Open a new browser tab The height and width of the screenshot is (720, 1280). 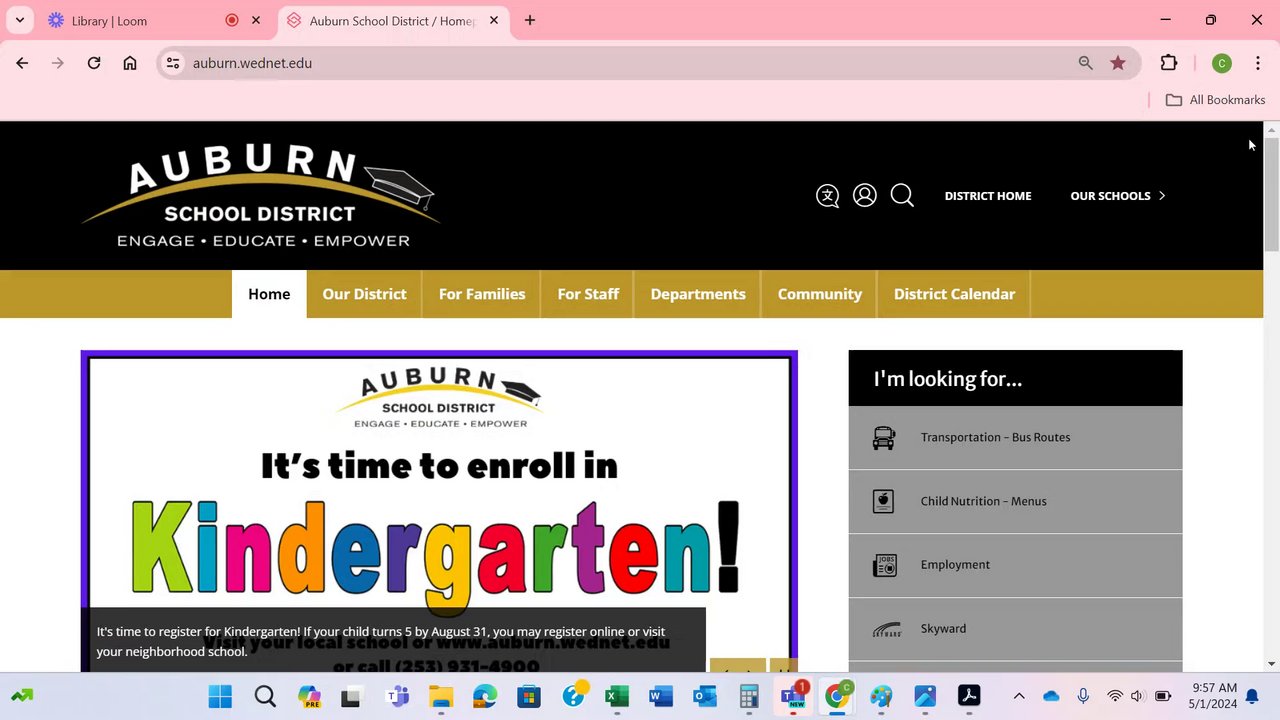[530, 20]
